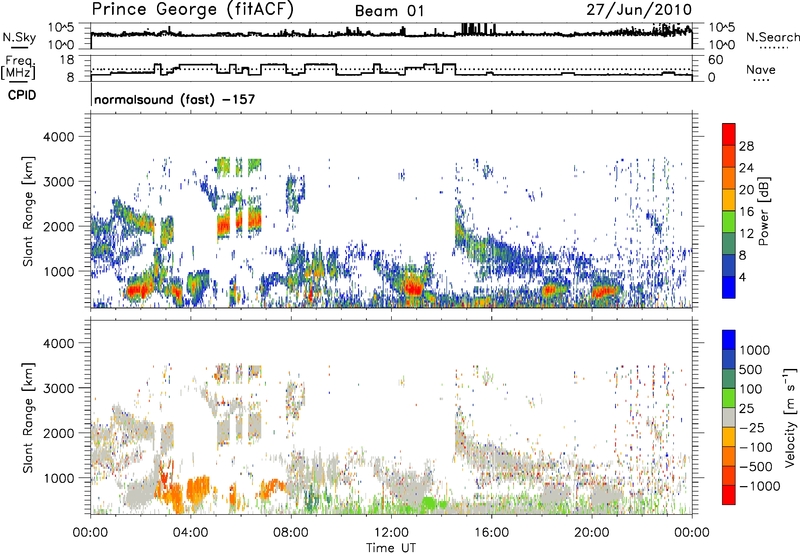
Task: Click the '60' Nave axis tick
Action: point(716,60)
